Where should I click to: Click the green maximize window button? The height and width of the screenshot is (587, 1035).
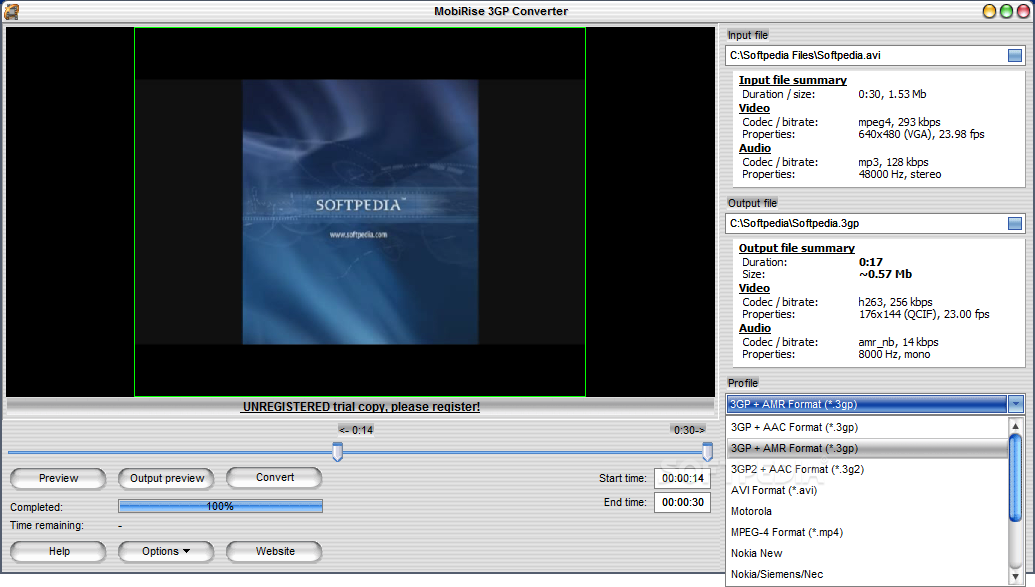[1006, 11]
